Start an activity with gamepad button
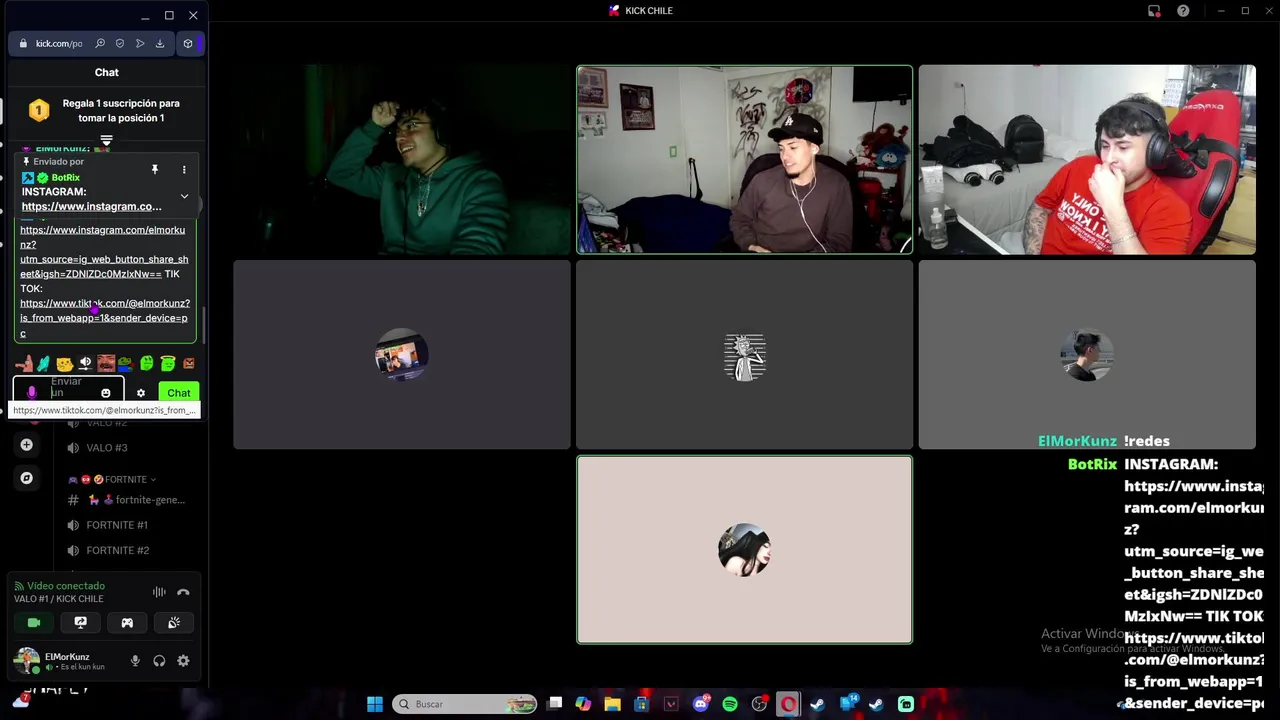The height and width of the screenshot is (720, 1280). [x=127, y=623]
